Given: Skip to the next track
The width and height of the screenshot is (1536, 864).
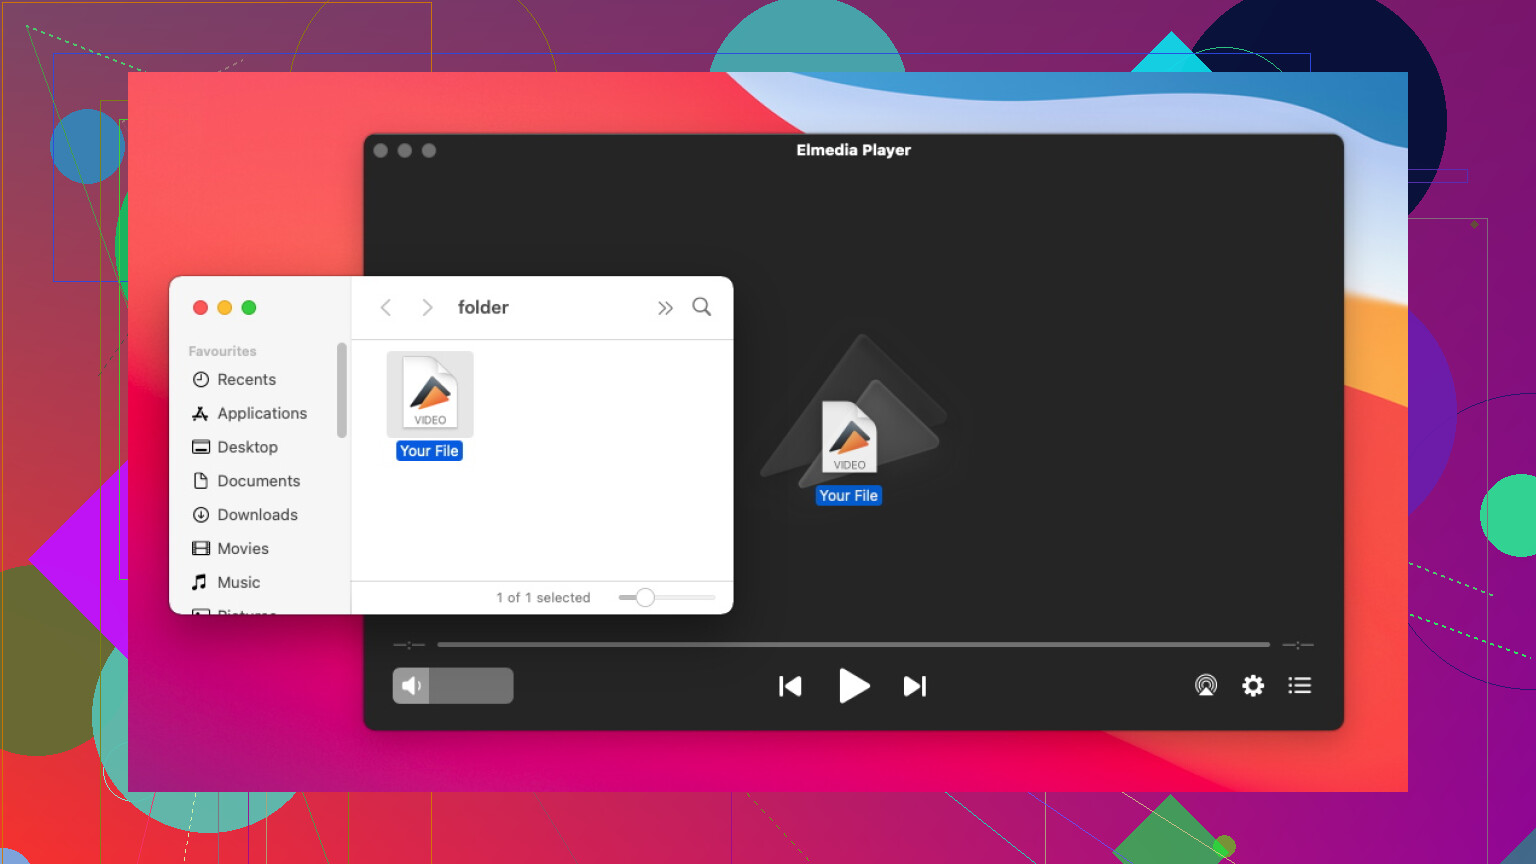Looking at the screenshot, I should point(915,686).
